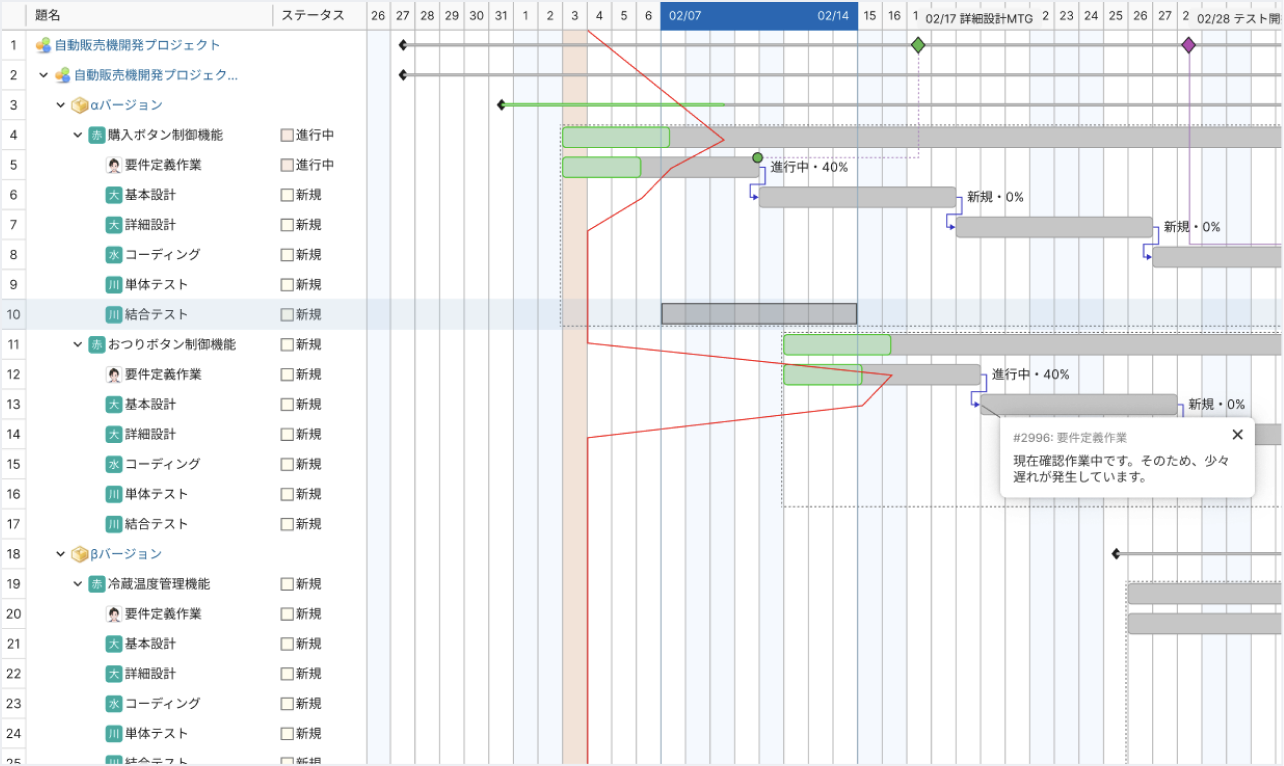Image resolution: width=1284 pixels, height=766 pixels.
Task: Toggle the 新規 status box in row 19
Action: click(x=287, y=584)
